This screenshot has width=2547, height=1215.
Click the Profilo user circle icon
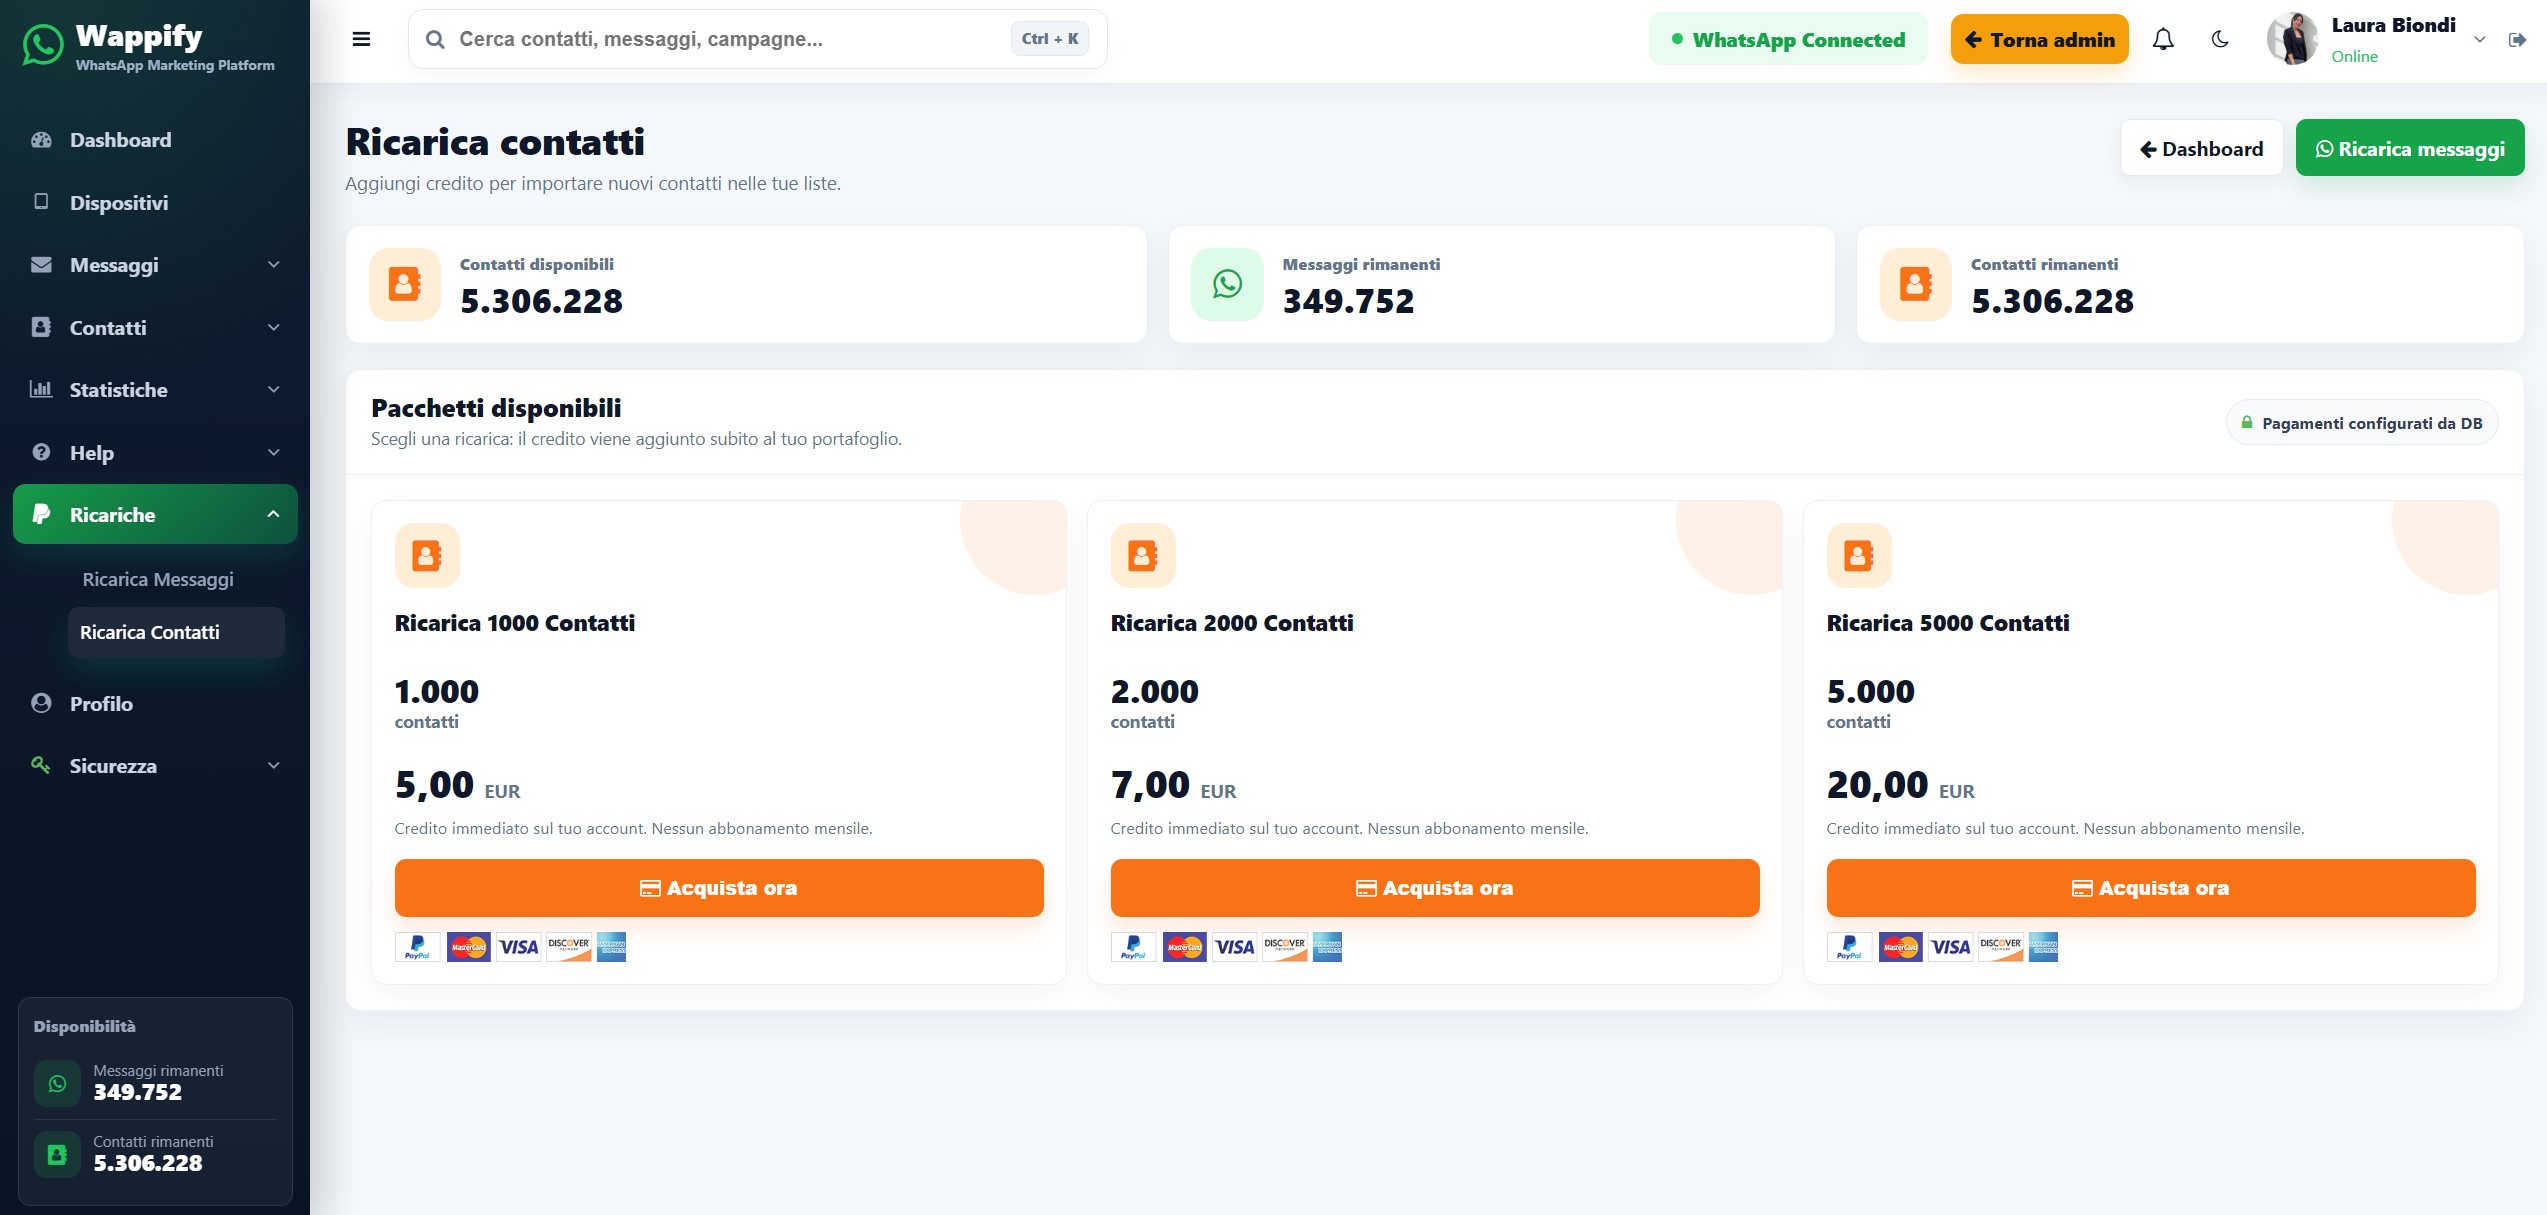point(41,703)
